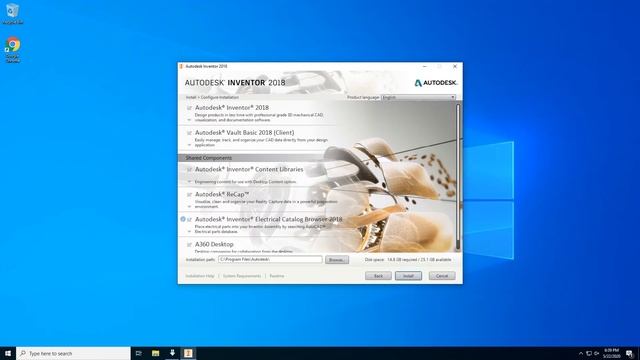Image resolution: width=640 pixels, height=360 pixels.
Task: Open the taskbar clock and date
Action: pyautogui.click(x=611, y=353)
